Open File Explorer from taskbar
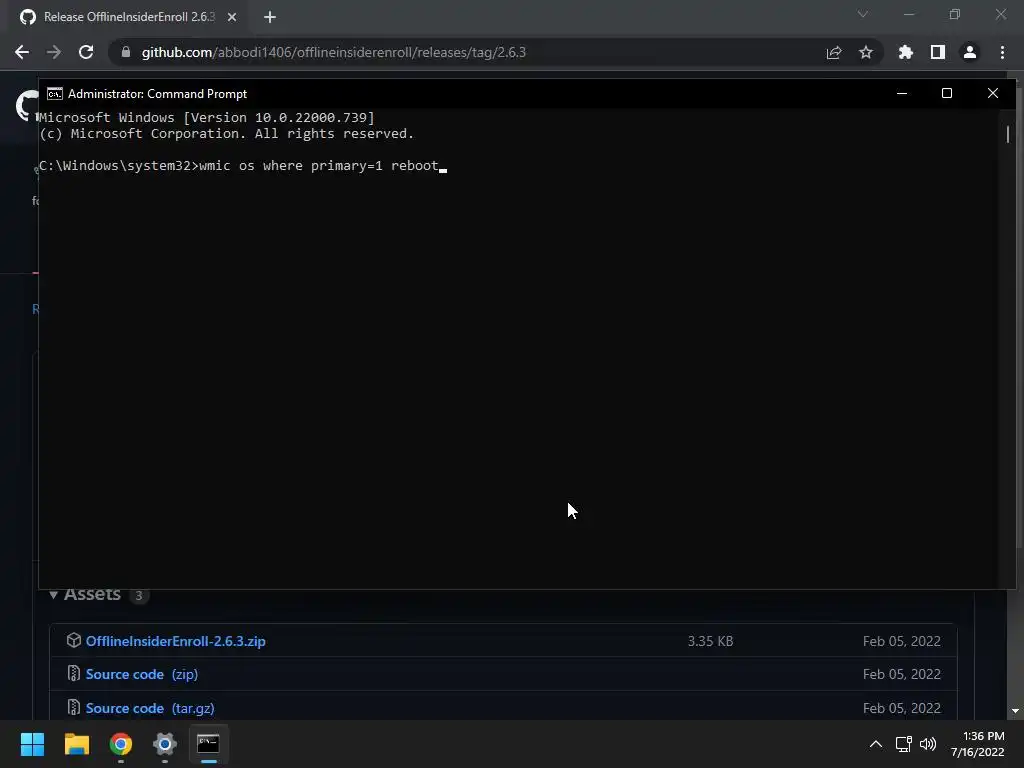The image size is (1024, 768). coord(76,744)
